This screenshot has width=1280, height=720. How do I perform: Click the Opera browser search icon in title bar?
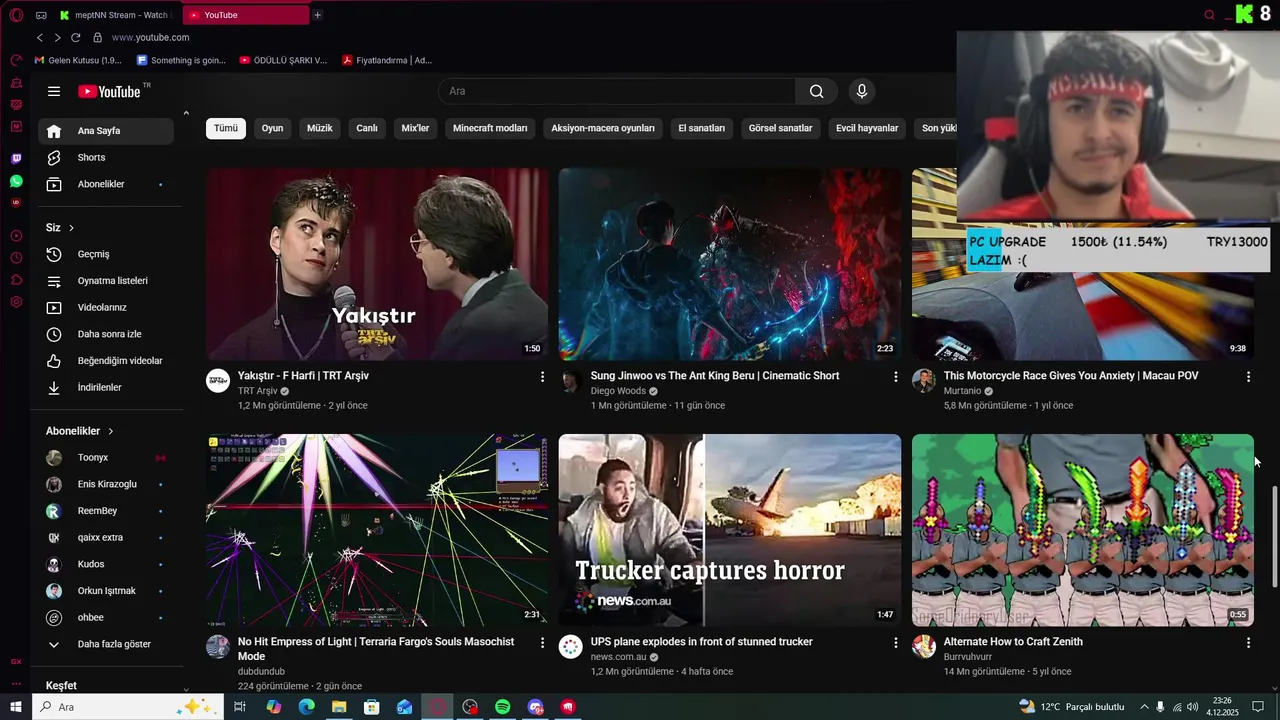click(1209, 15)
